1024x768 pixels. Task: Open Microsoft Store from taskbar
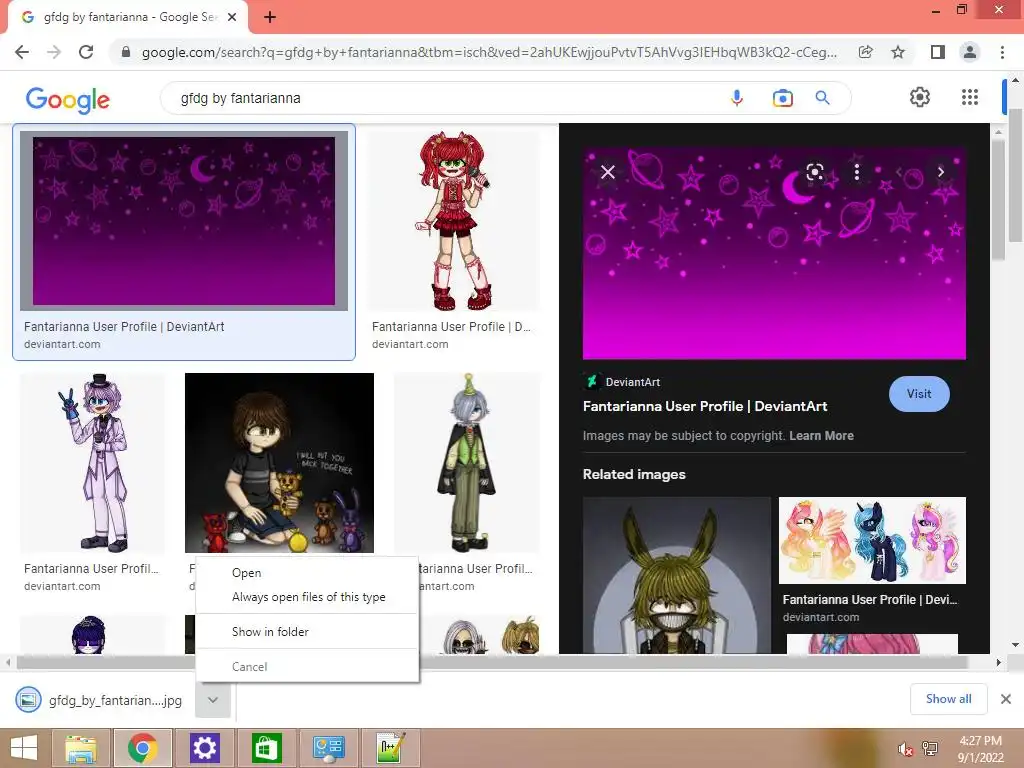click(266, 748)
